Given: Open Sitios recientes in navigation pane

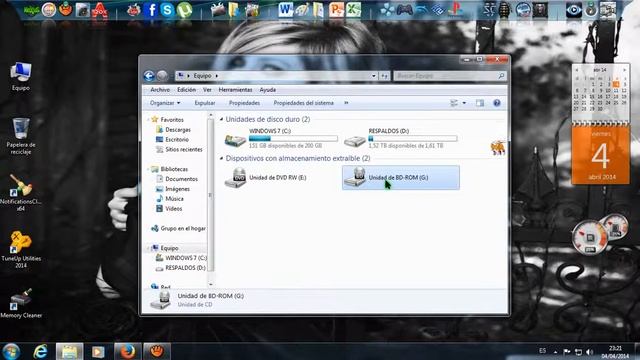Looking at the screenshot, I should (x=184, y=149).
